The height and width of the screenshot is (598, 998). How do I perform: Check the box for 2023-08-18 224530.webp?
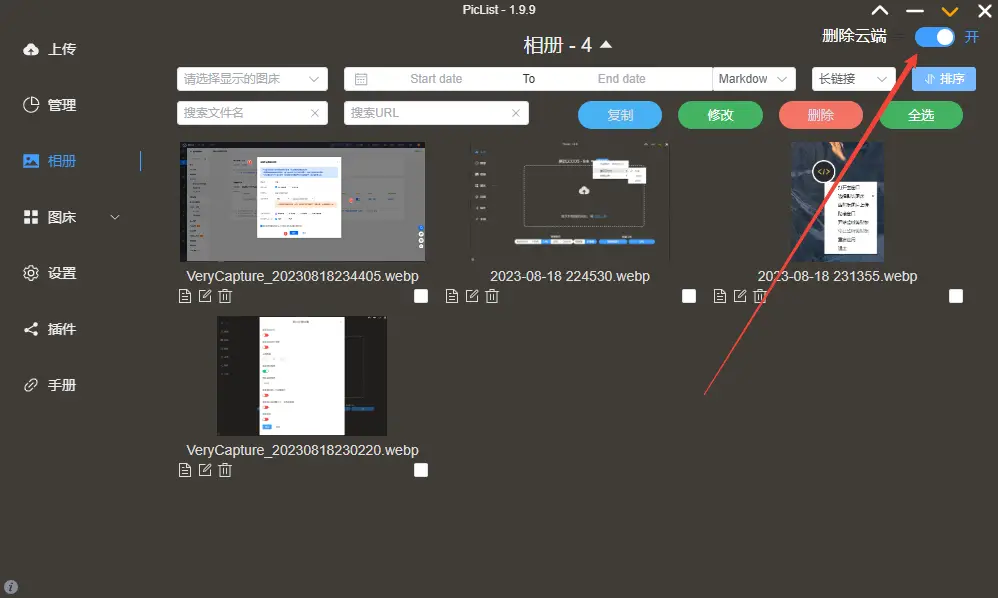pos(689,296)
